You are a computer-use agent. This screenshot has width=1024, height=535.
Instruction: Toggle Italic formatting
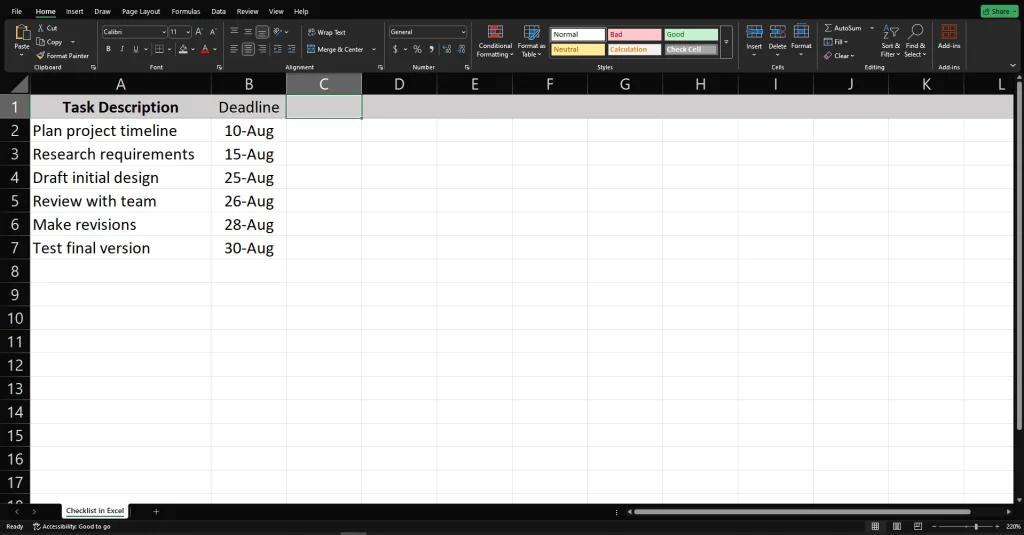point(122,49)
